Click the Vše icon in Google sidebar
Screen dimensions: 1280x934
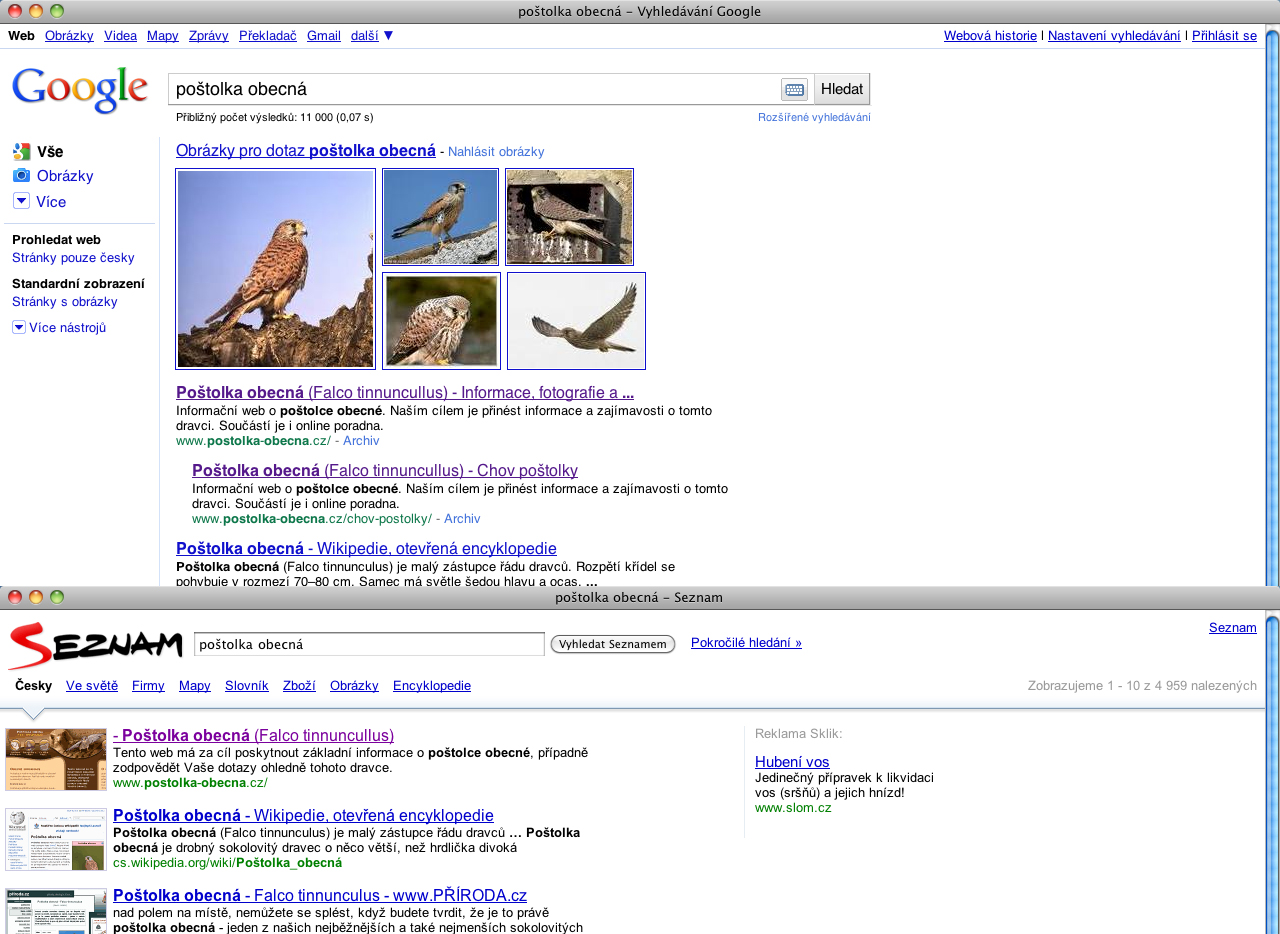point(21,152)
